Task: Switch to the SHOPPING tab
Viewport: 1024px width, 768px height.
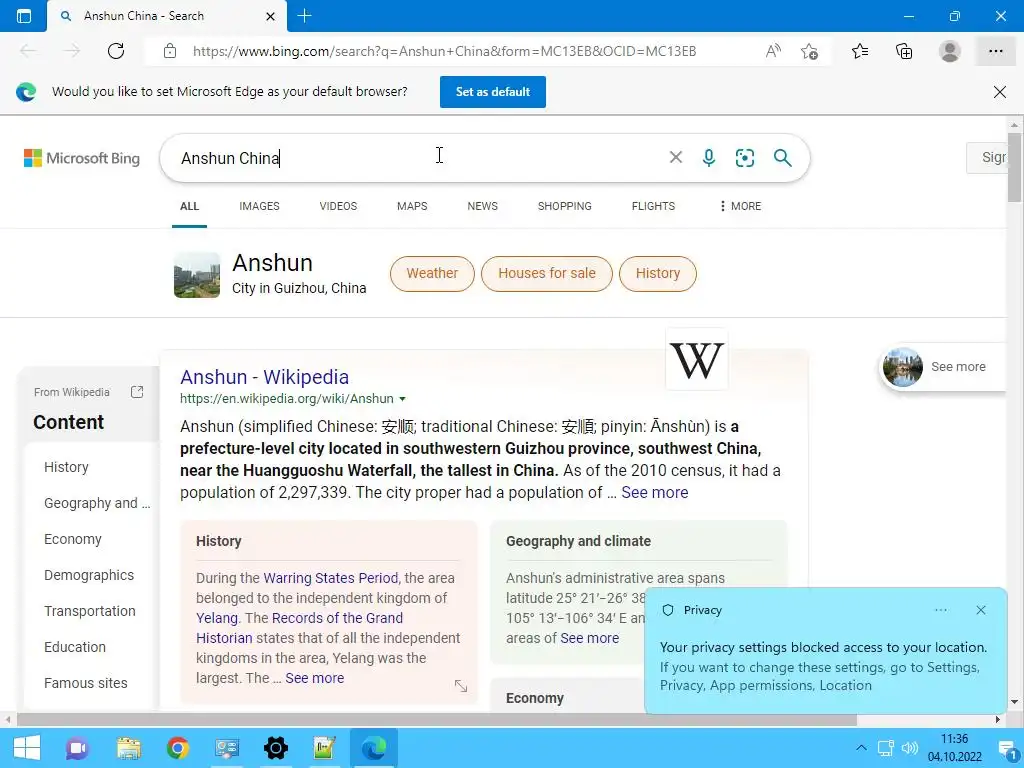Action: pyautogui.click(x=565, y=206)
